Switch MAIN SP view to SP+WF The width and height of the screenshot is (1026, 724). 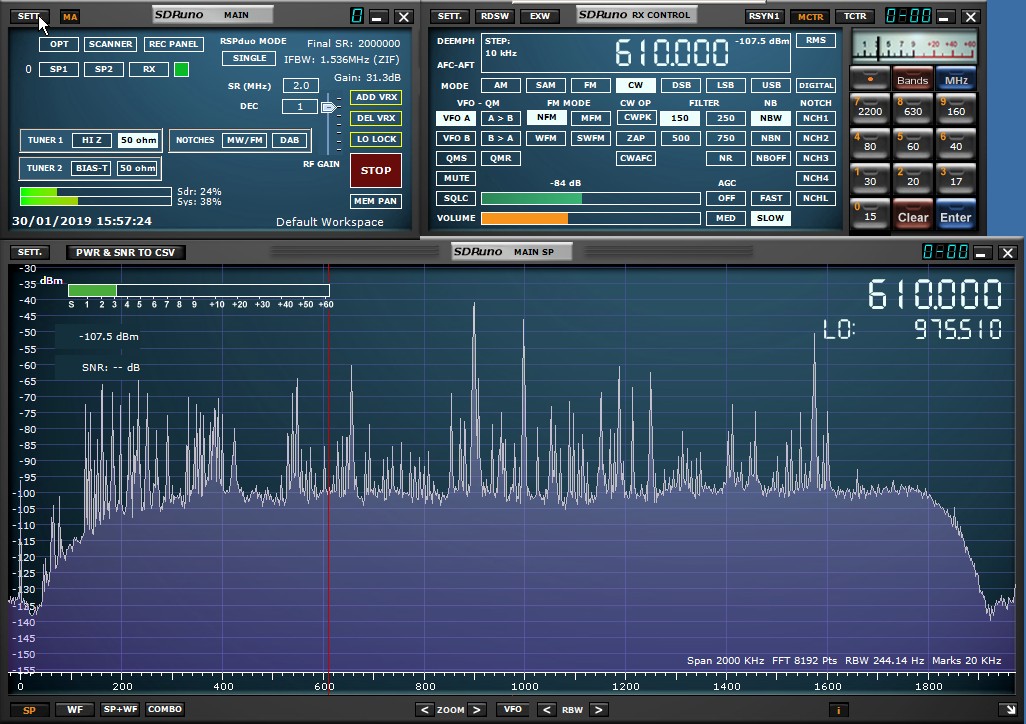[120, 710]
